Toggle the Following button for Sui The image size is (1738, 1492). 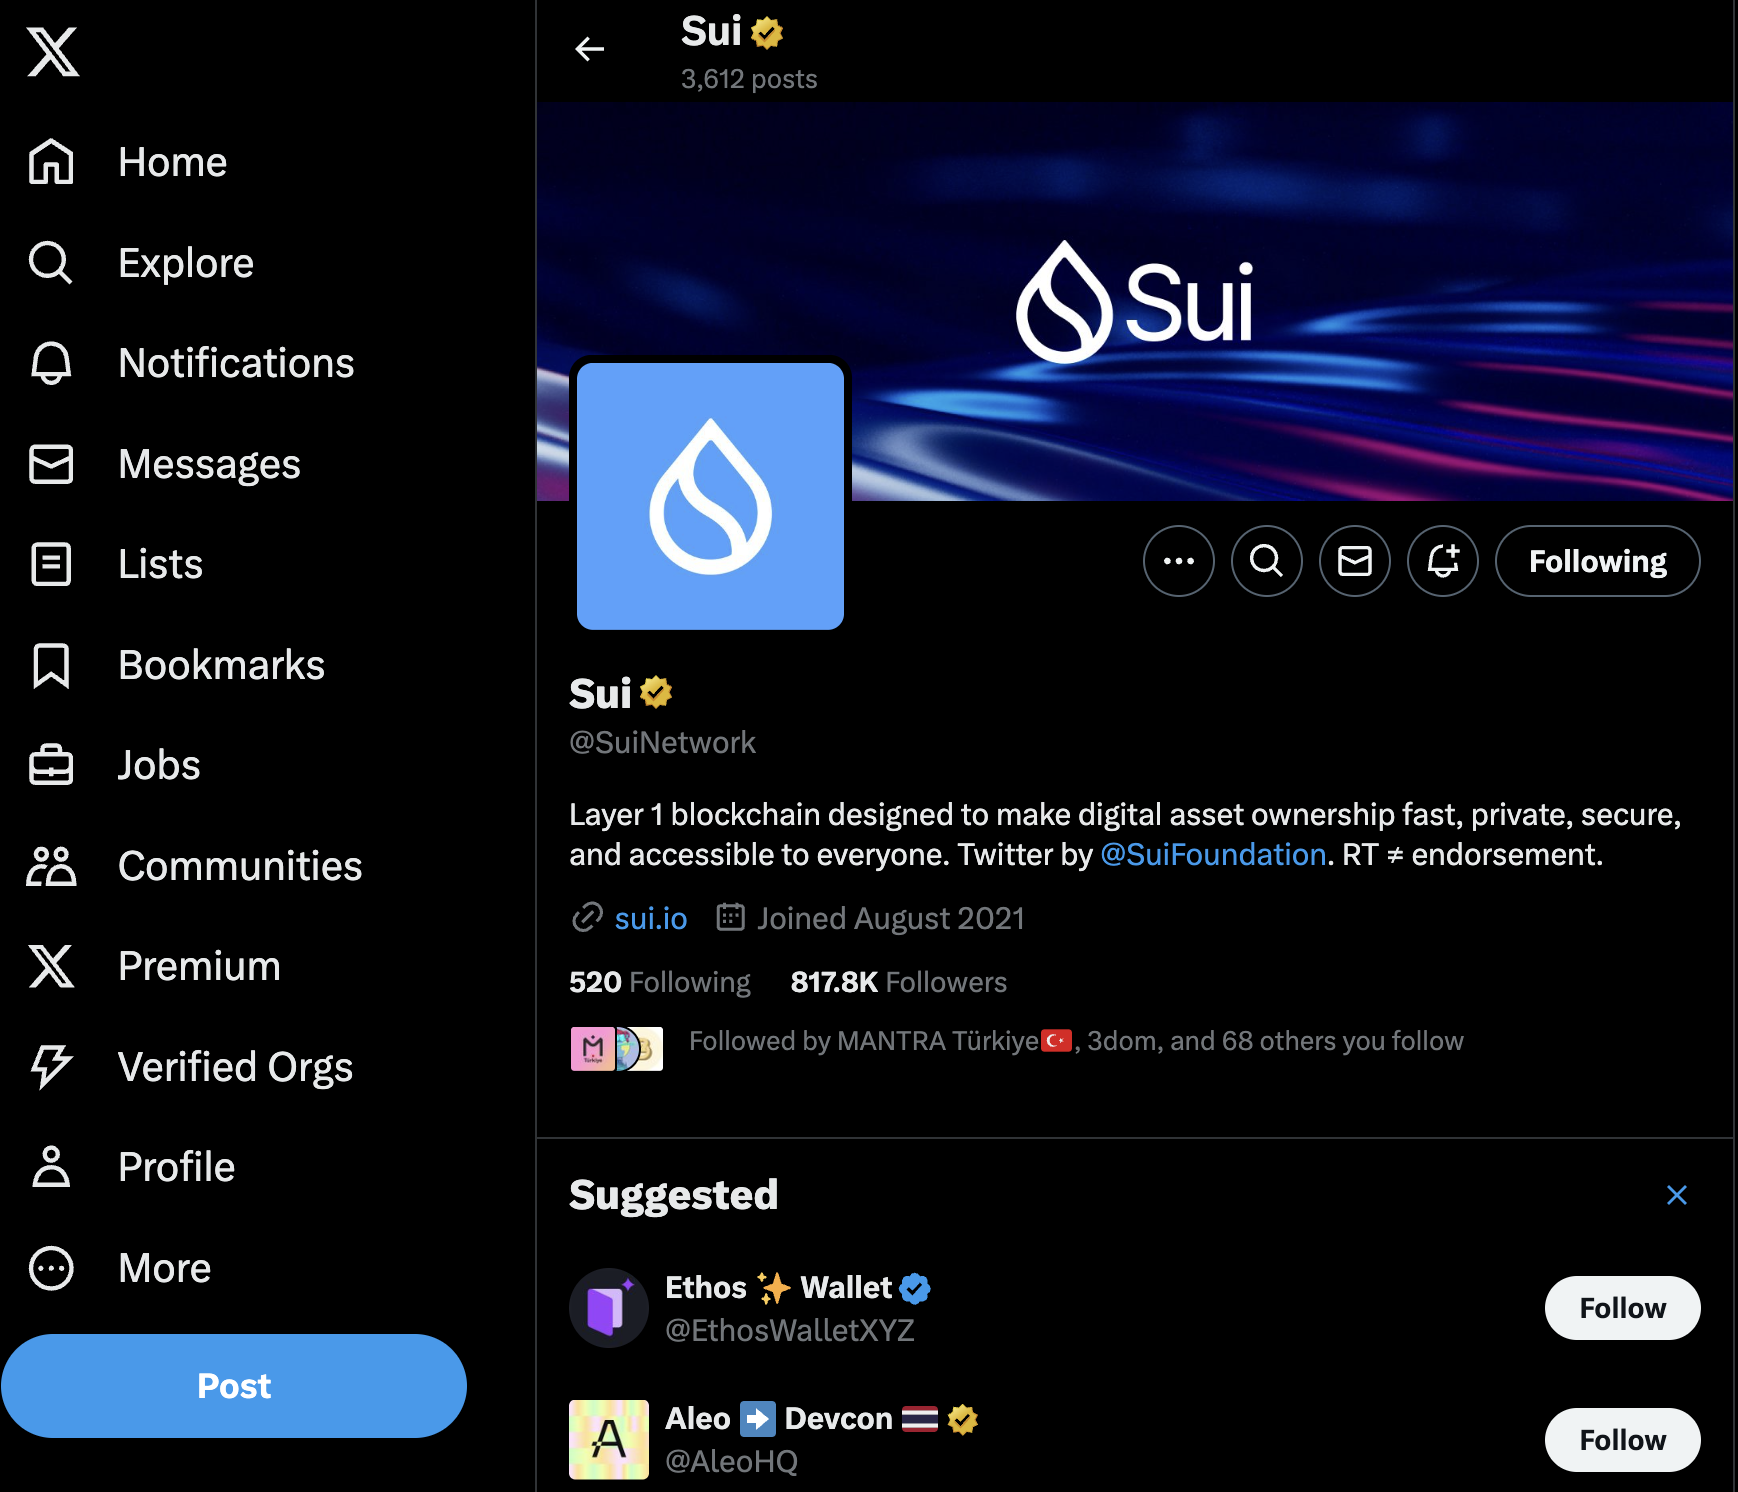click(1597, 561)
